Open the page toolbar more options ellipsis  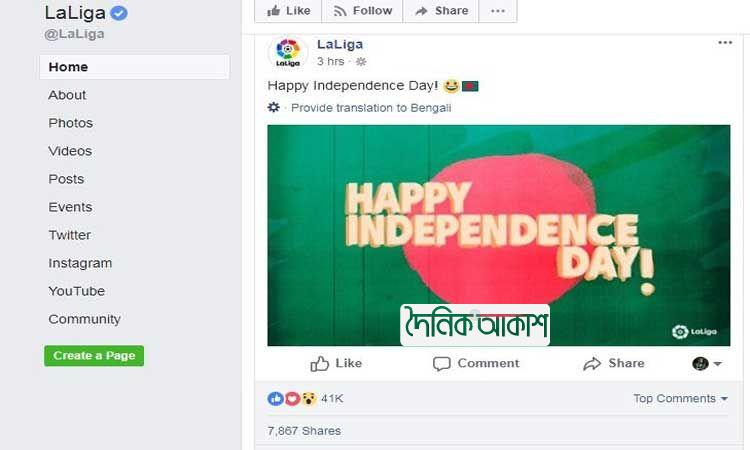click(498, 11)
